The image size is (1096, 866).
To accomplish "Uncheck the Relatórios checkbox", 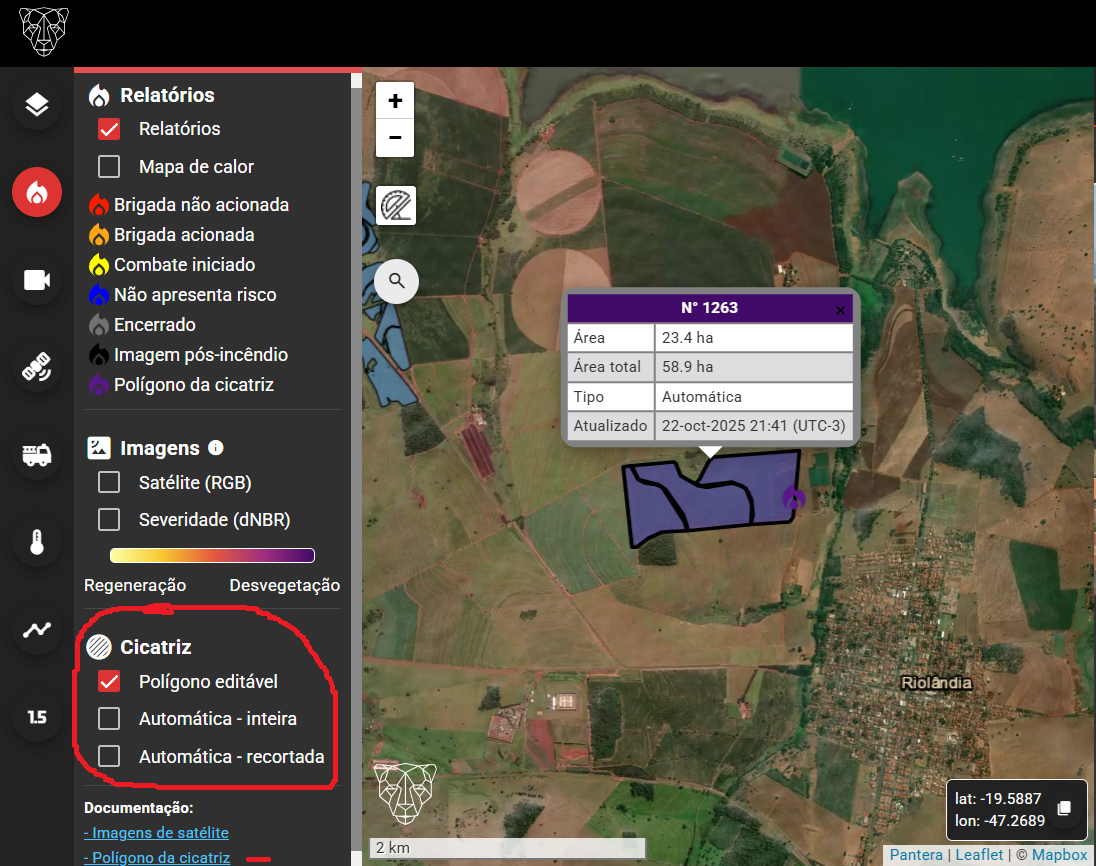I will (109, 129).
